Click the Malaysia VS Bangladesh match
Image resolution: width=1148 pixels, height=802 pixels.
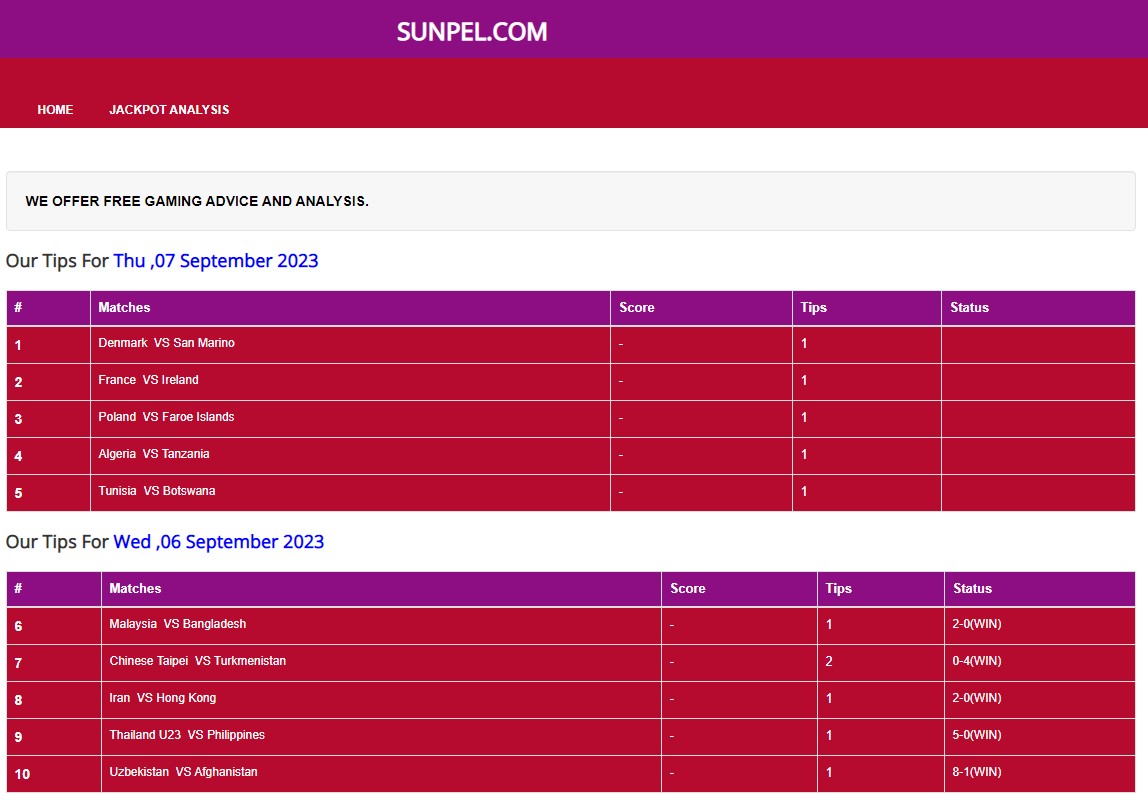177,624
